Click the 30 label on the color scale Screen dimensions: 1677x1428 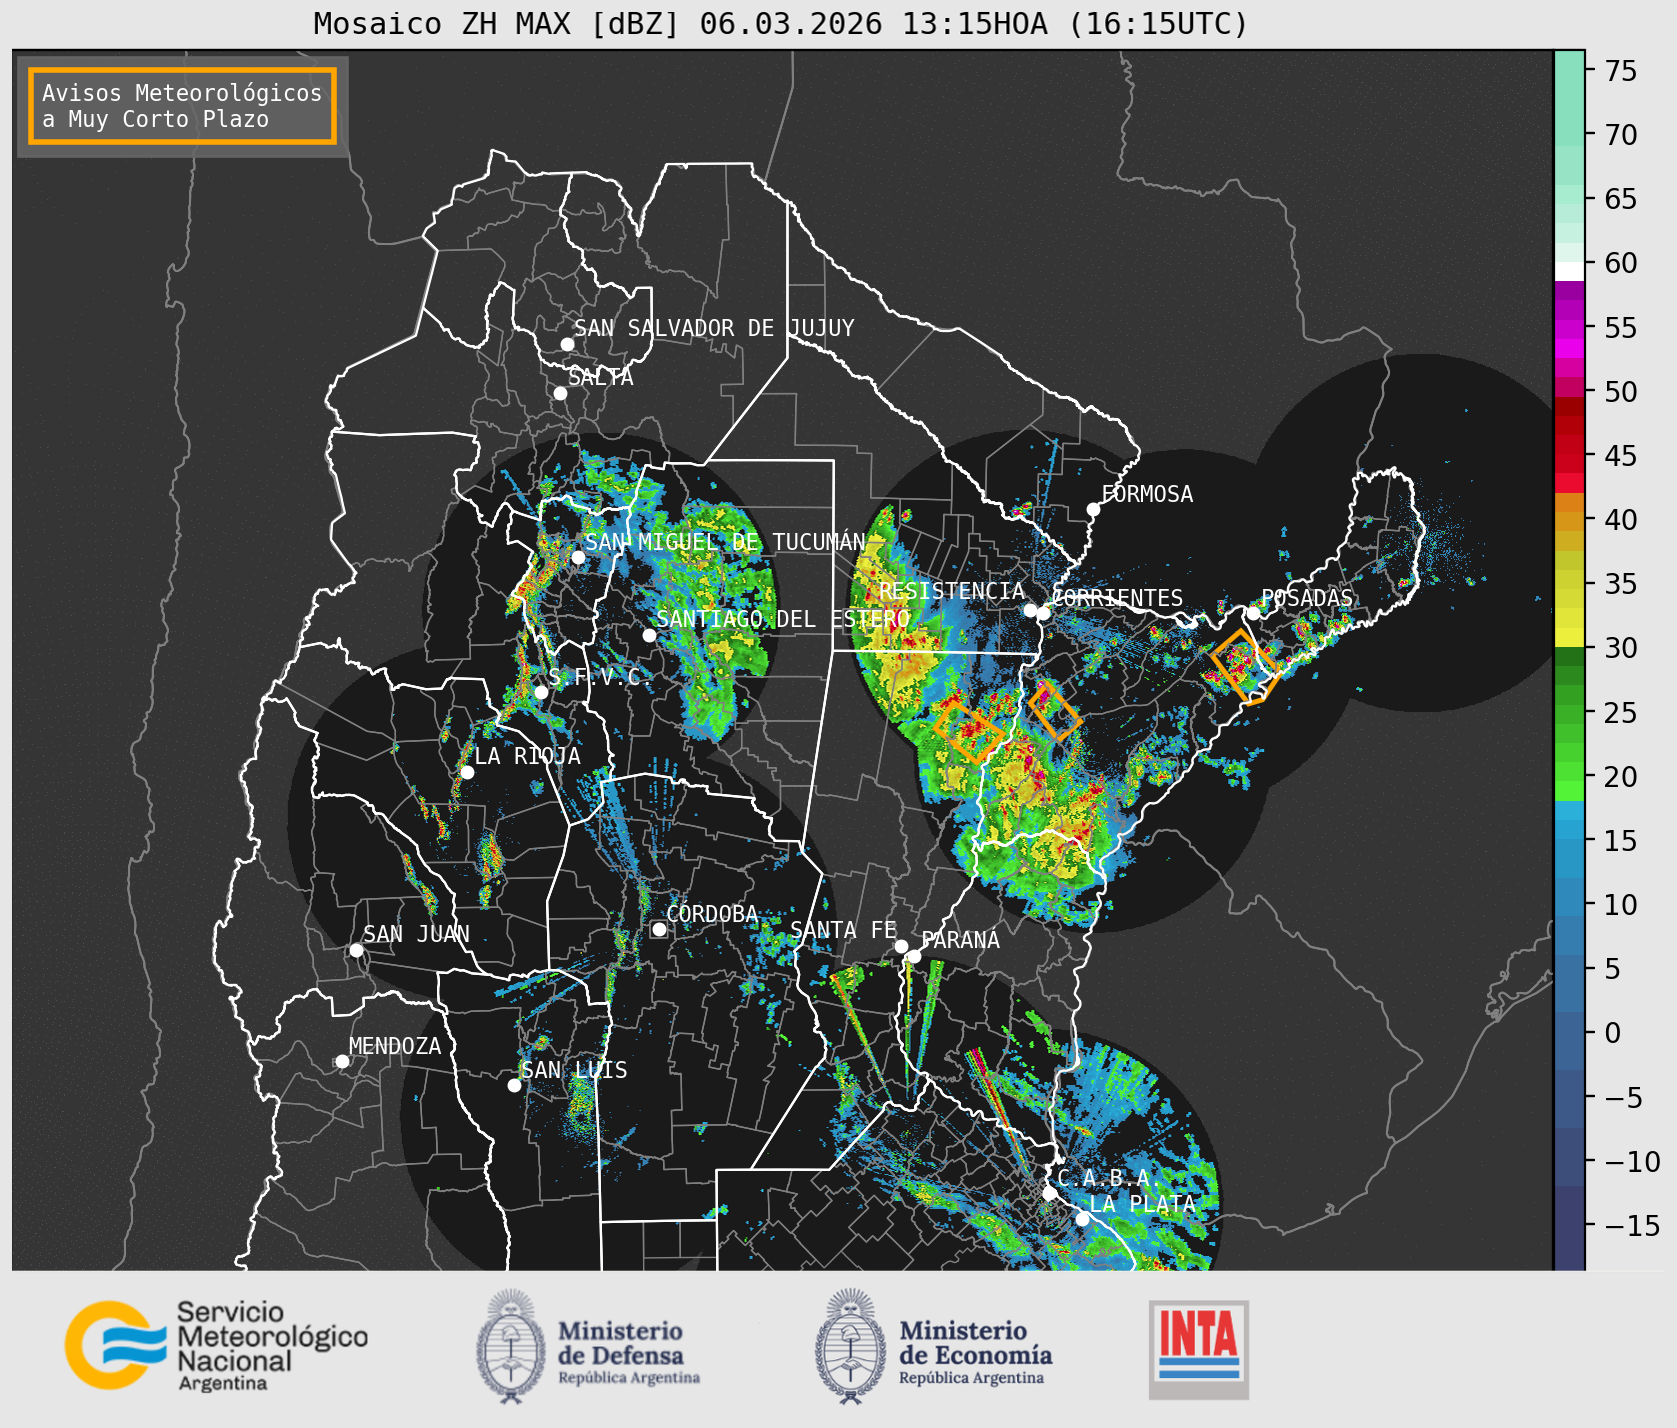click(1621, 648)
